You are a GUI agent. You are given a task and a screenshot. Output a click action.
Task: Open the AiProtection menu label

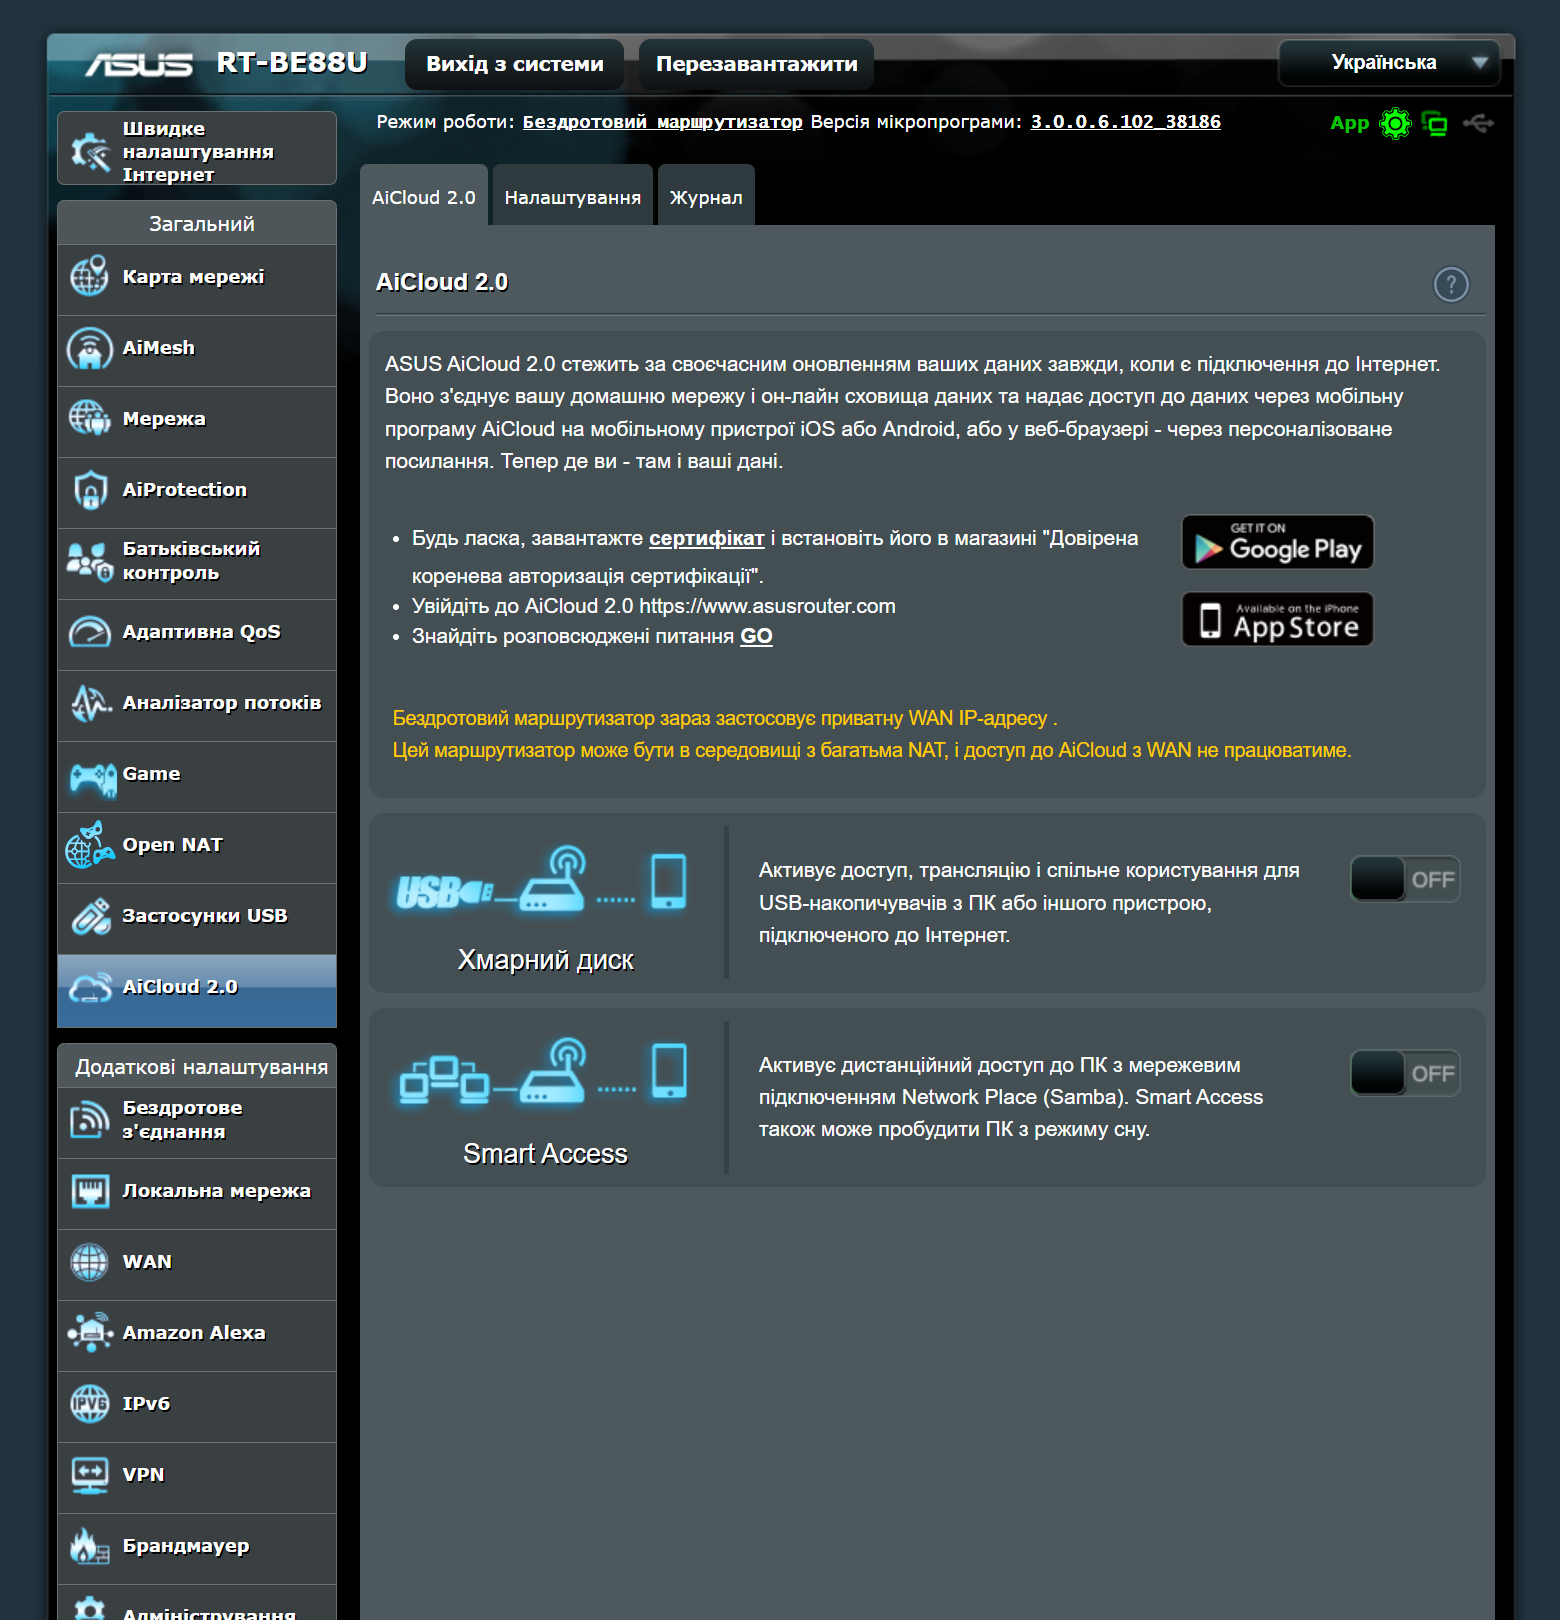[185, 490]
